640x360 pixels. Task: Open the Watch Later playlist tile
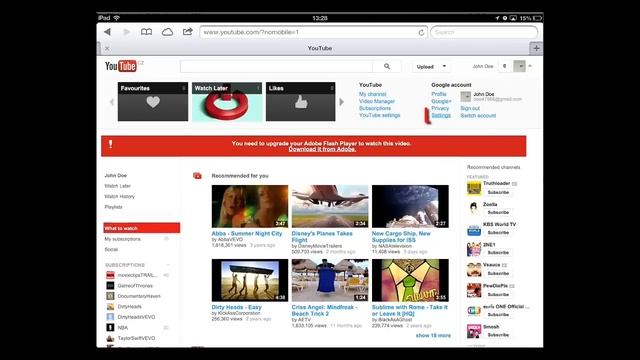227,102
